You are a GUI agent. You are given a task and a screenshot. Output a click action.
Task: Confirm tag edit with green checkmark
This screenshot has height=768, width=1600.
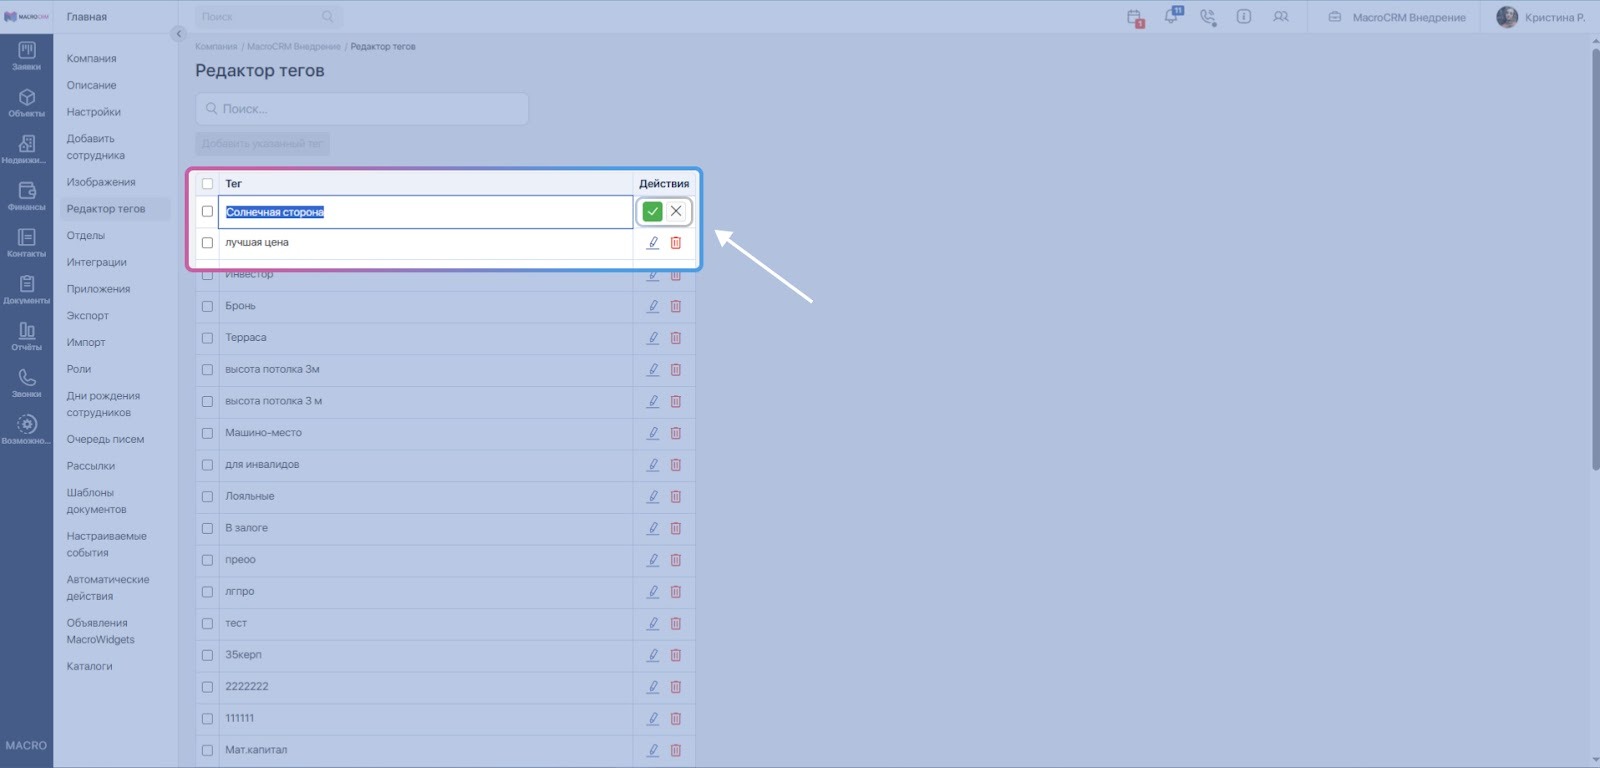652,211
